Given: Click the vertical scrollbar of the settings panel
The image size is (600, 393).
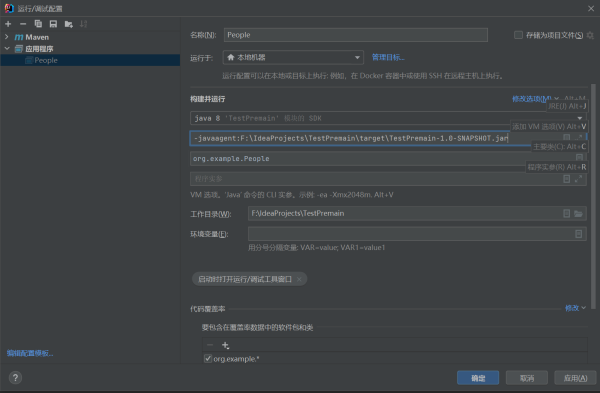Looking at the screenshot, I should click(x=593, y=196).
